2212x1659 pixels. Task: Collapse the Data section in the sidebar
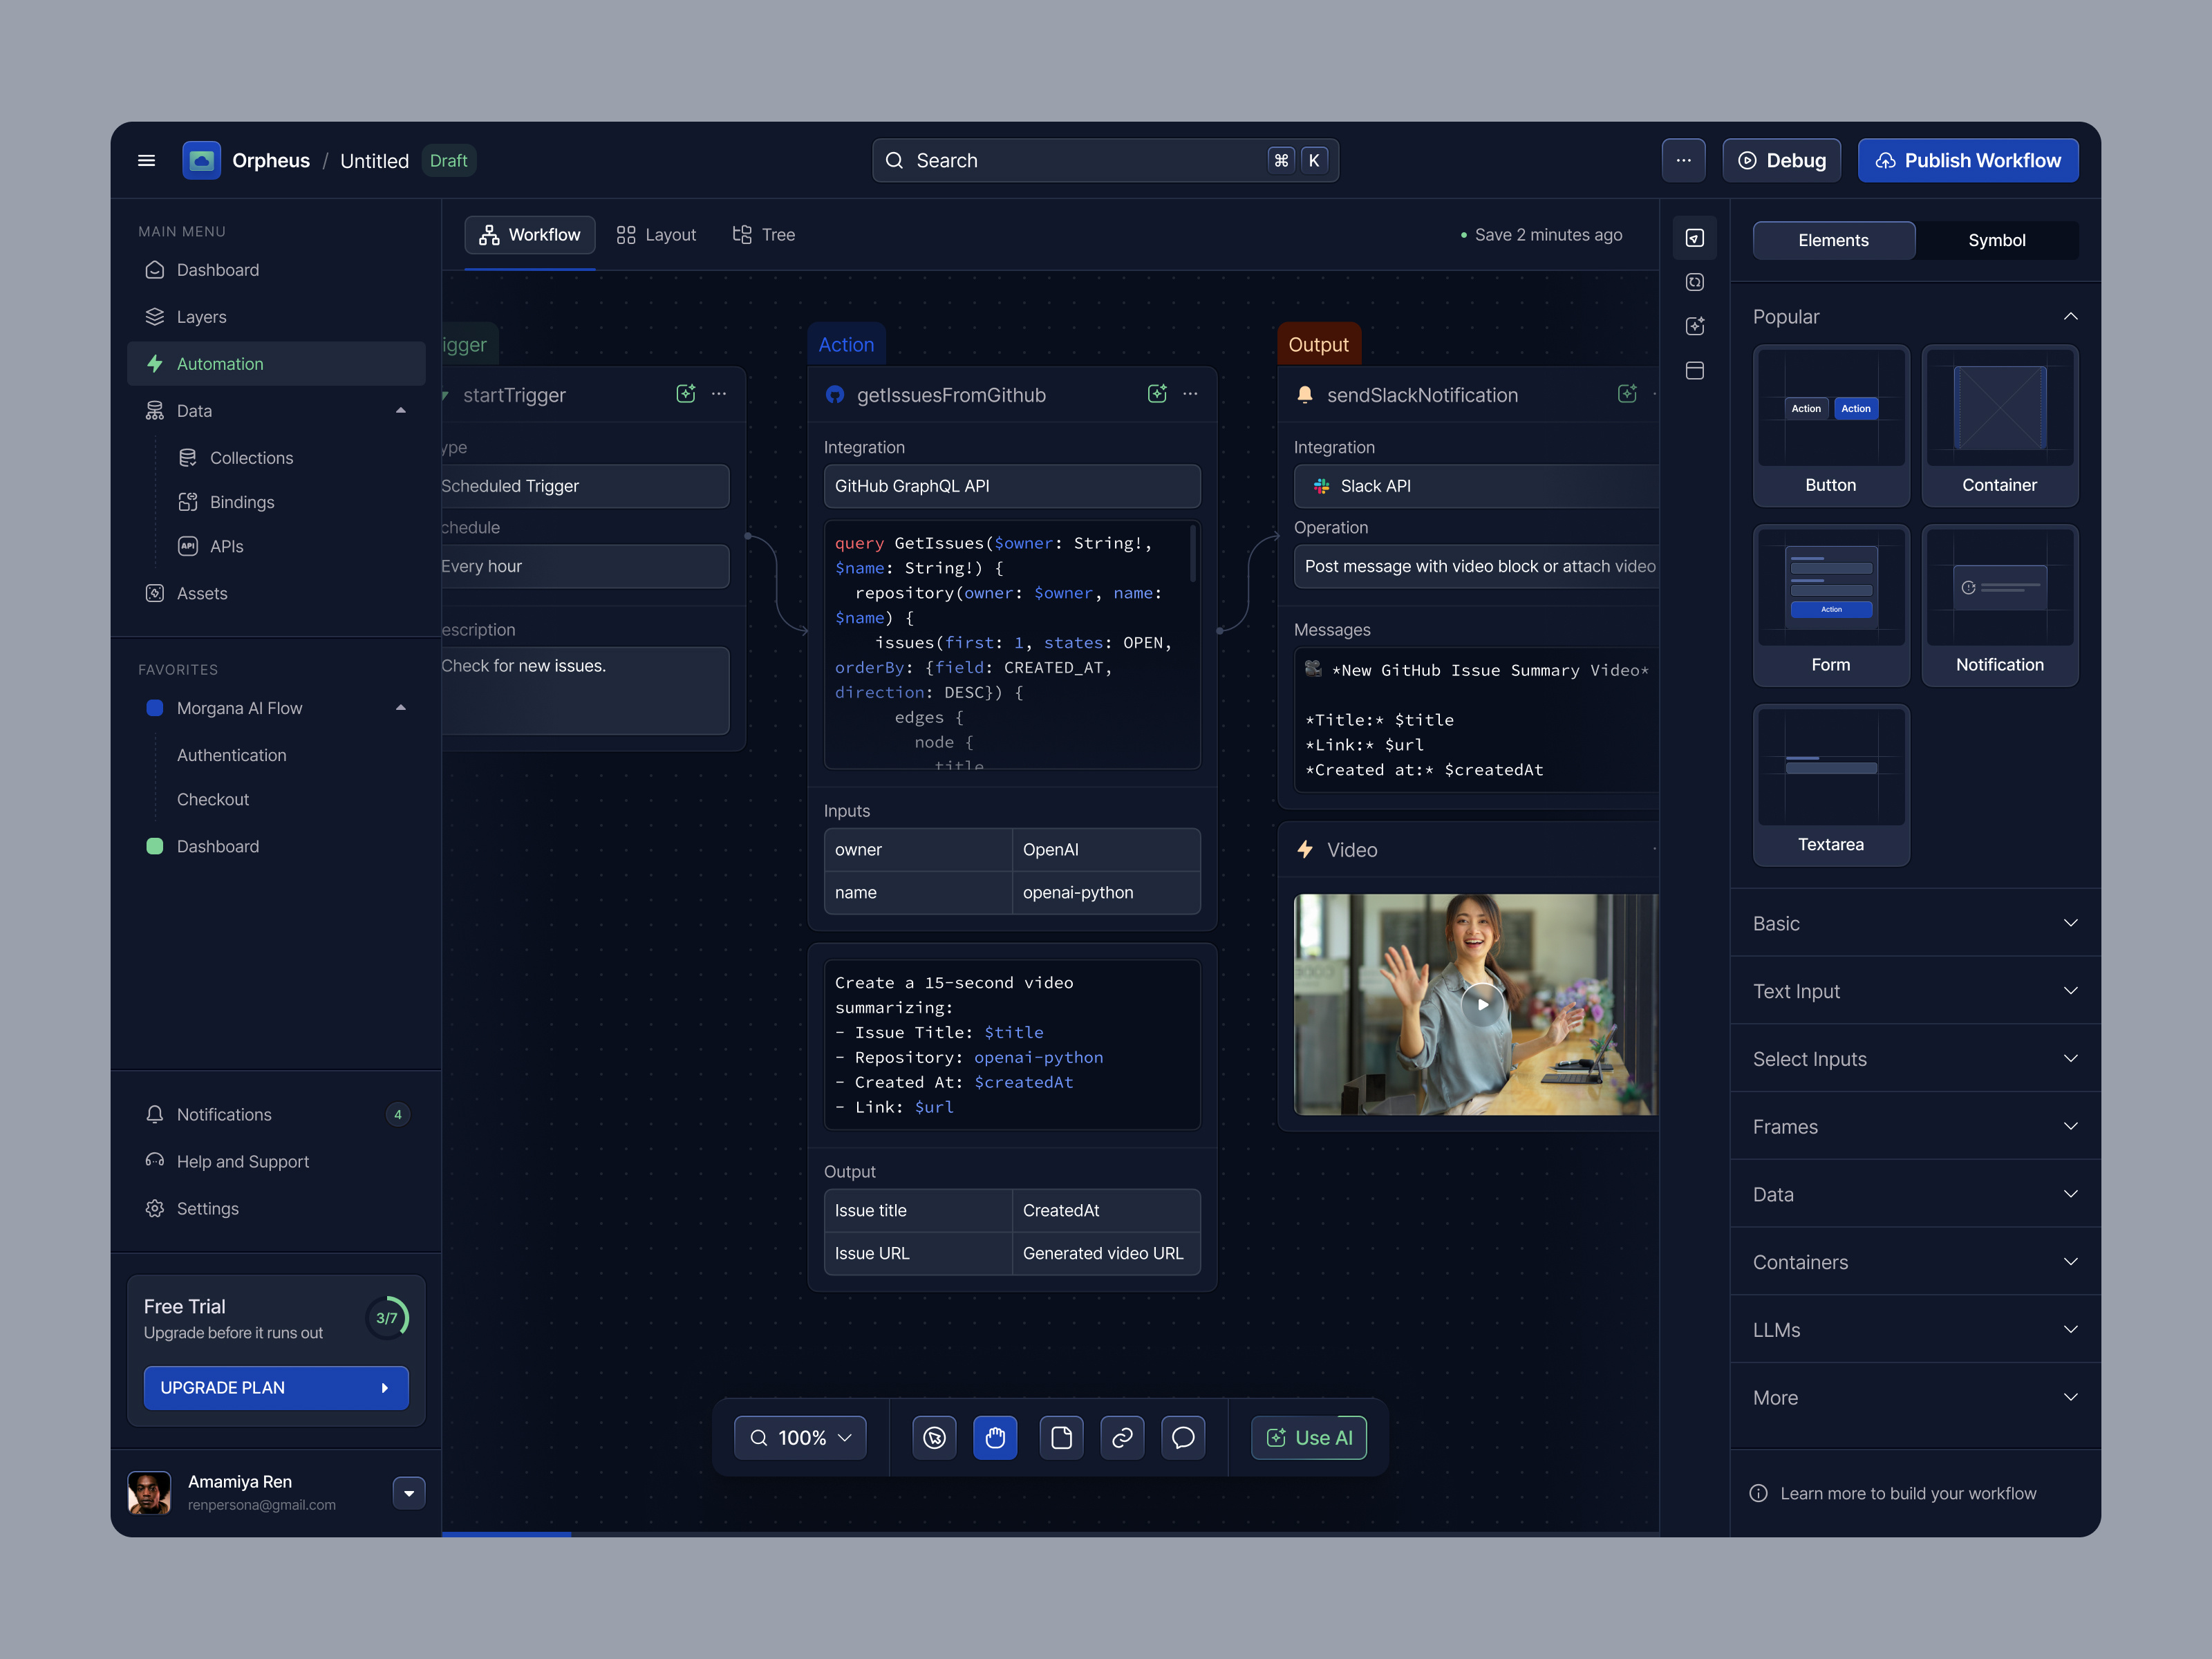[x=401, y=410]
